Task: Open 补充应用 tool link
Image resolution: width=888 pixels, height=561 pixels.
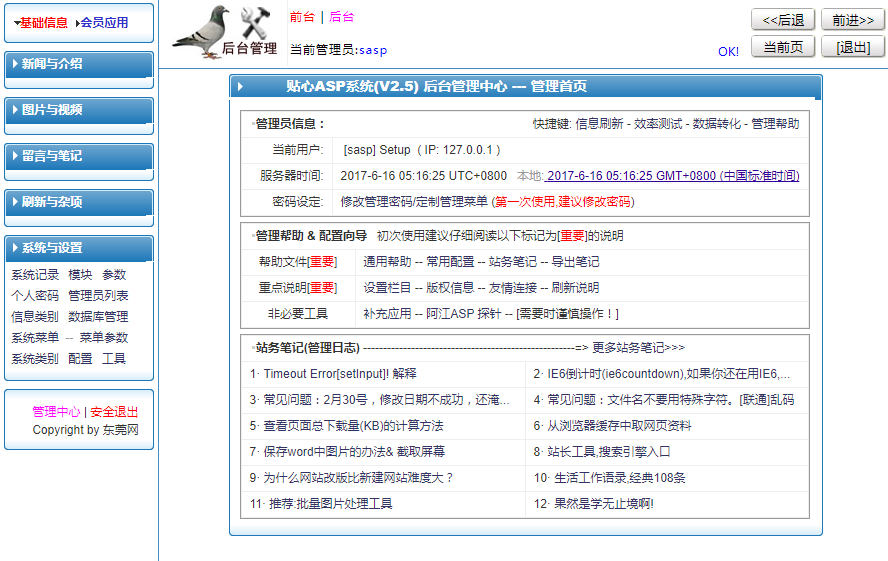Action: tap(387, 314)
